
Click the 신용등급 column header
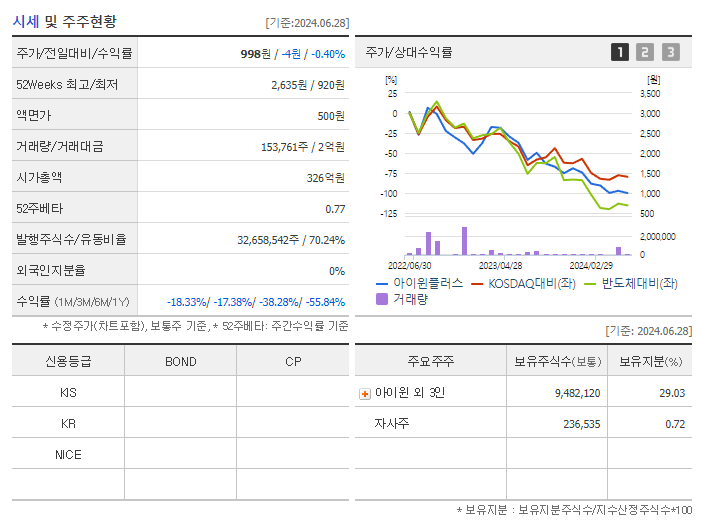point(68,361)
